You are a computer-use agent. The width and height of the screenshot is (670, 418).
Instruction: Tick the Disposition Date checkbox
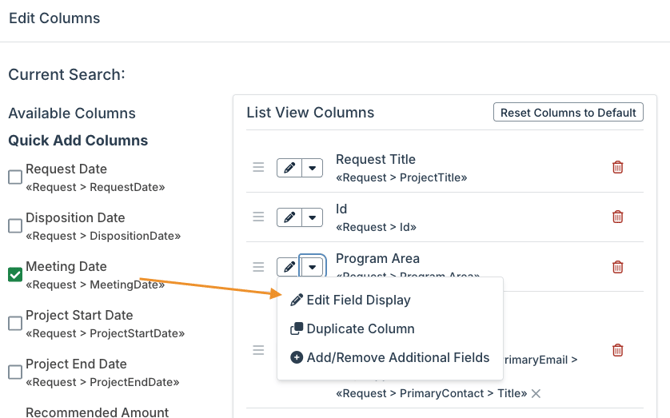[15, 226]
